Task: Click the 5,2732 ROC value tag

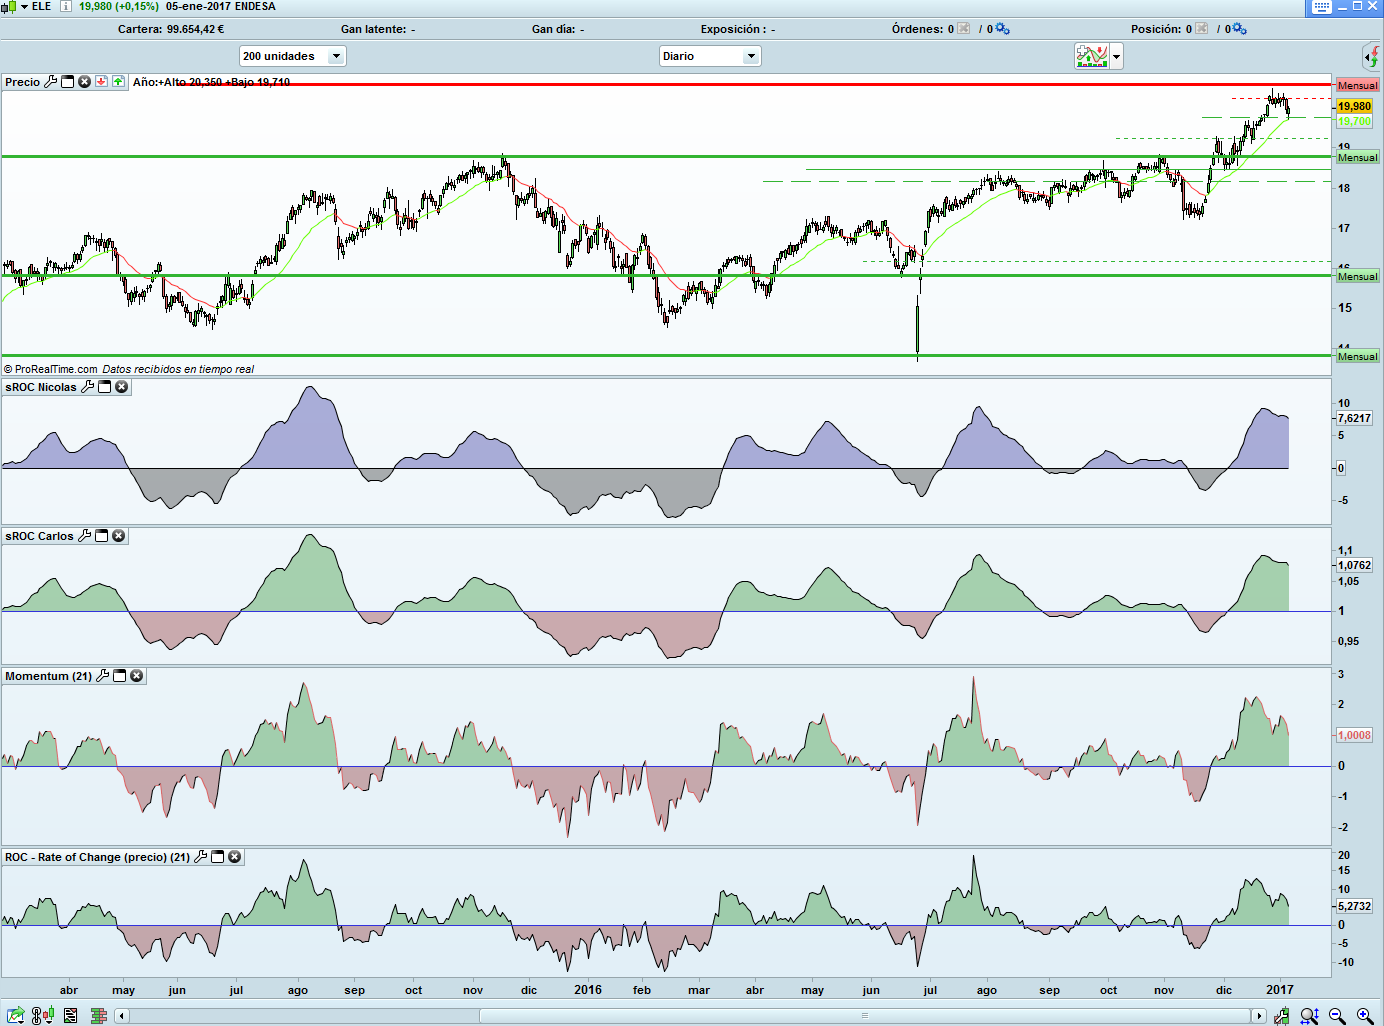Action: pyautogui.click(x=1354, y=906)
